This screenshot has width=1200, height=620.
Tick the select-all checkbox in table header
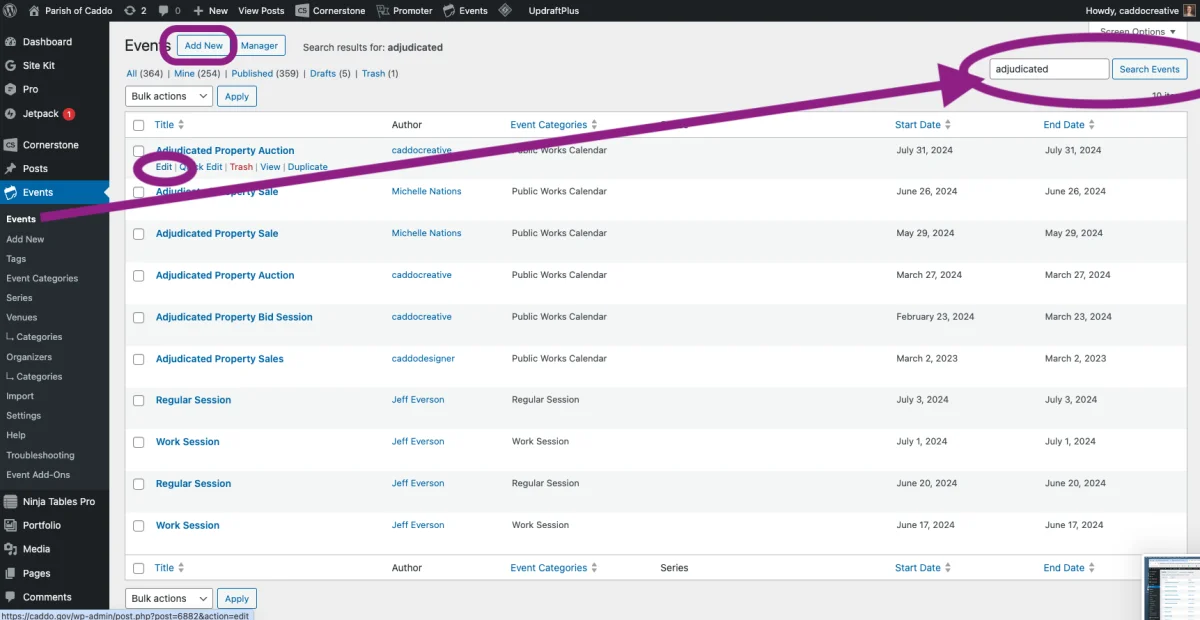pyautogui.click(x=139, y=125)
